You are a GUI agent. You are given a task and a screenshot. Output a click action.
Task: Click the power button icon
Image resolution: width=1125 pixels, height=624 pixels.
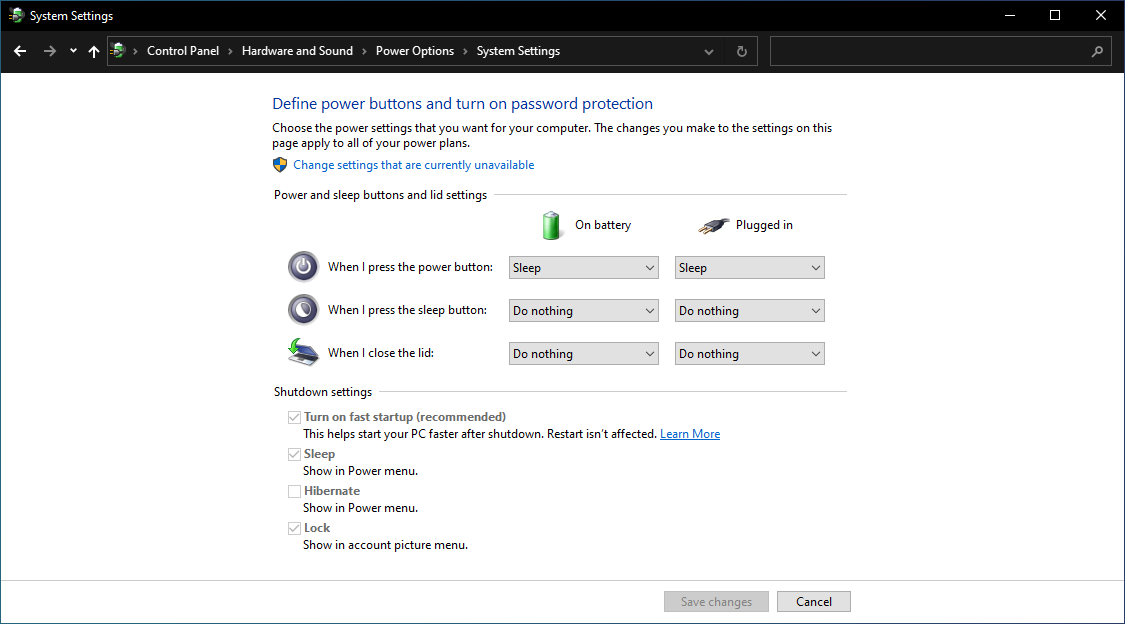(x=303, y=267)
